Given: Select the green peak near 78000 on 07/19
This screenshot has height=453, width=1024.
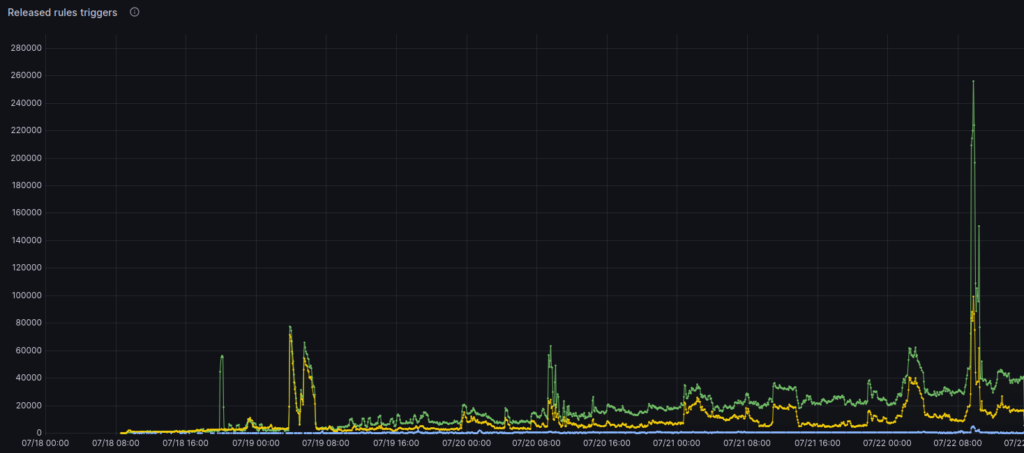Looking at the screenshot, I should [290, 327].
